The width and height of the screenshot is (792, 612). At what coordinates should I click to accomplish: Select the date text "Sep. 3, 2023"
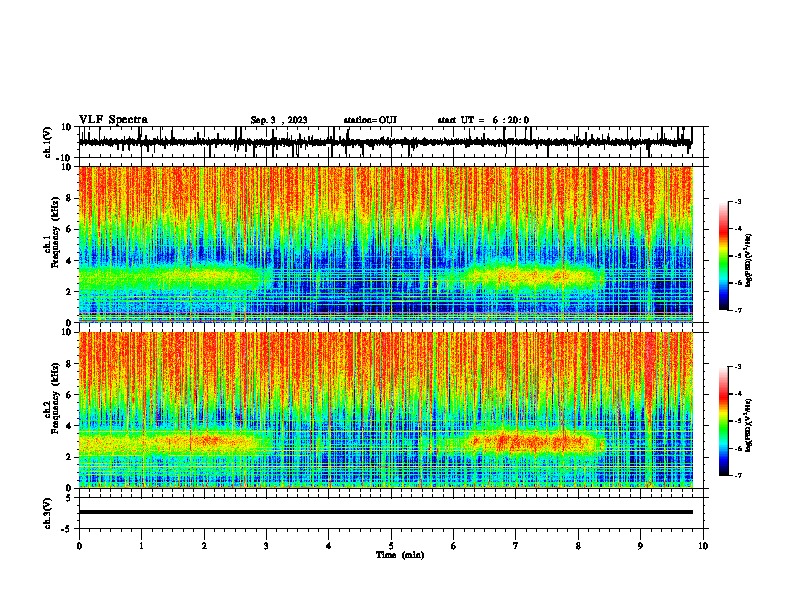[279, 120]
